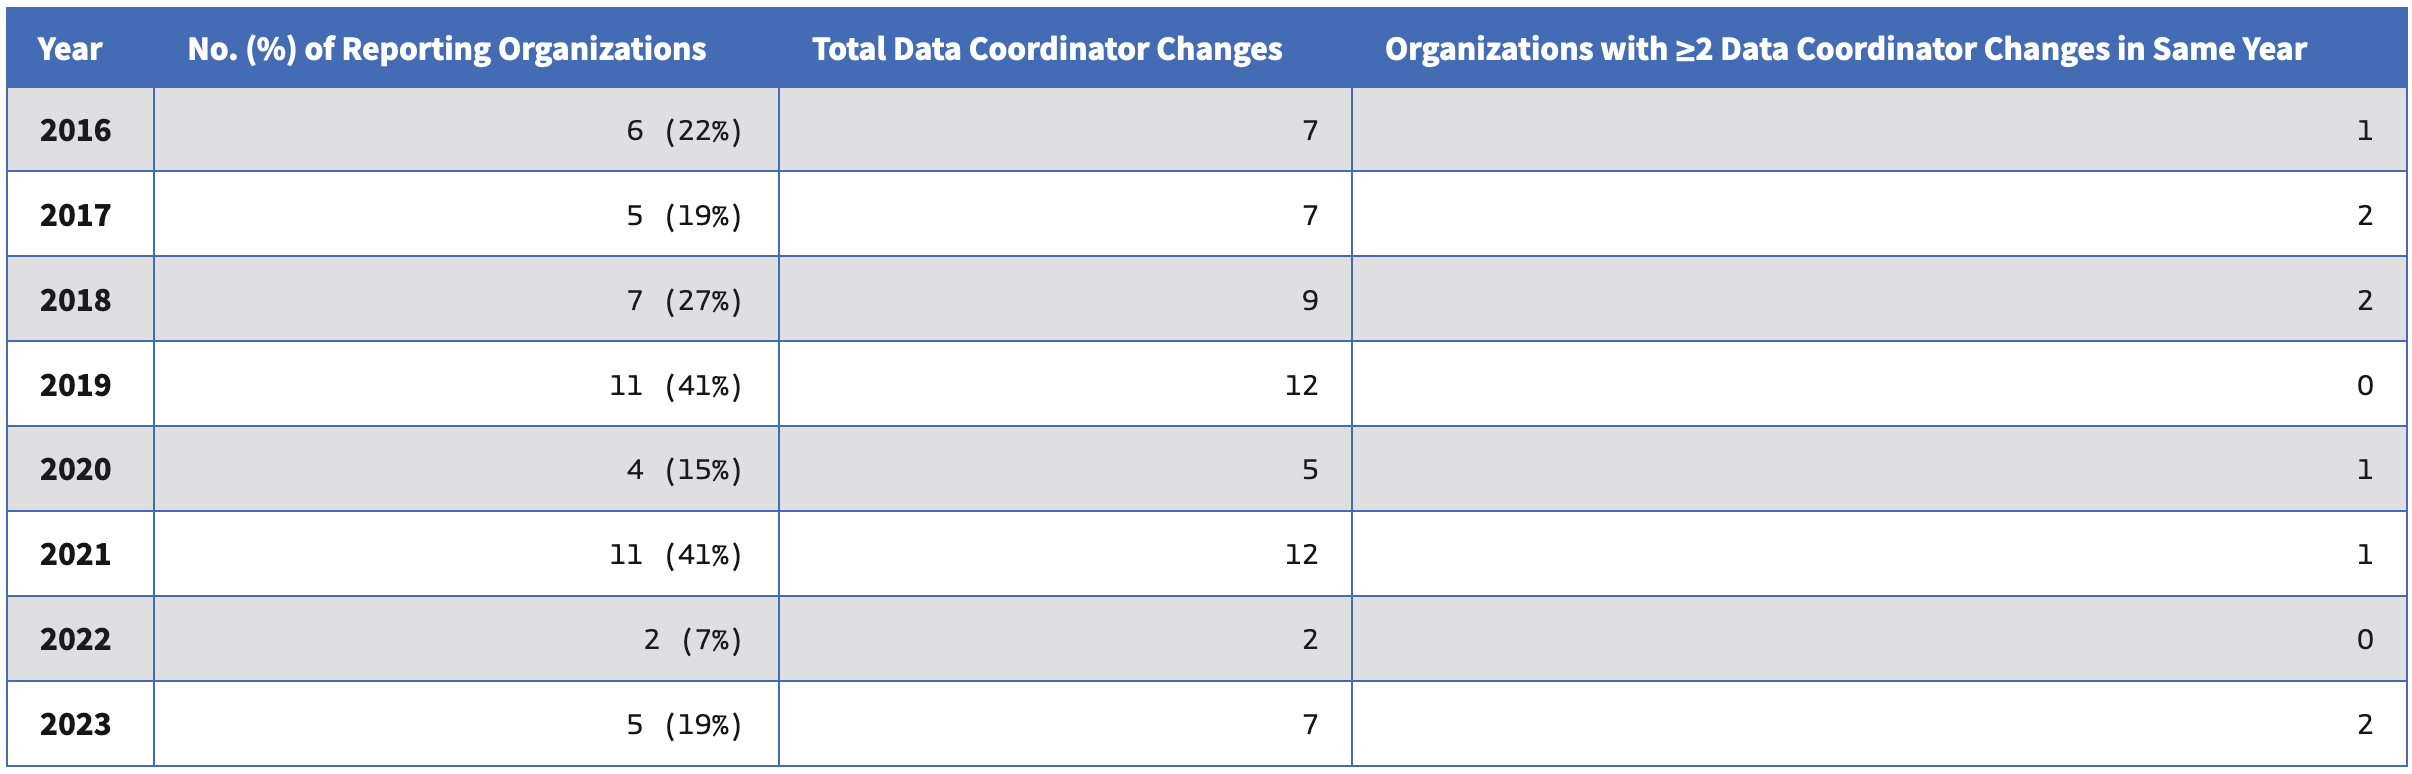Click the total changes value 9 for 2018

[1309, 300]
